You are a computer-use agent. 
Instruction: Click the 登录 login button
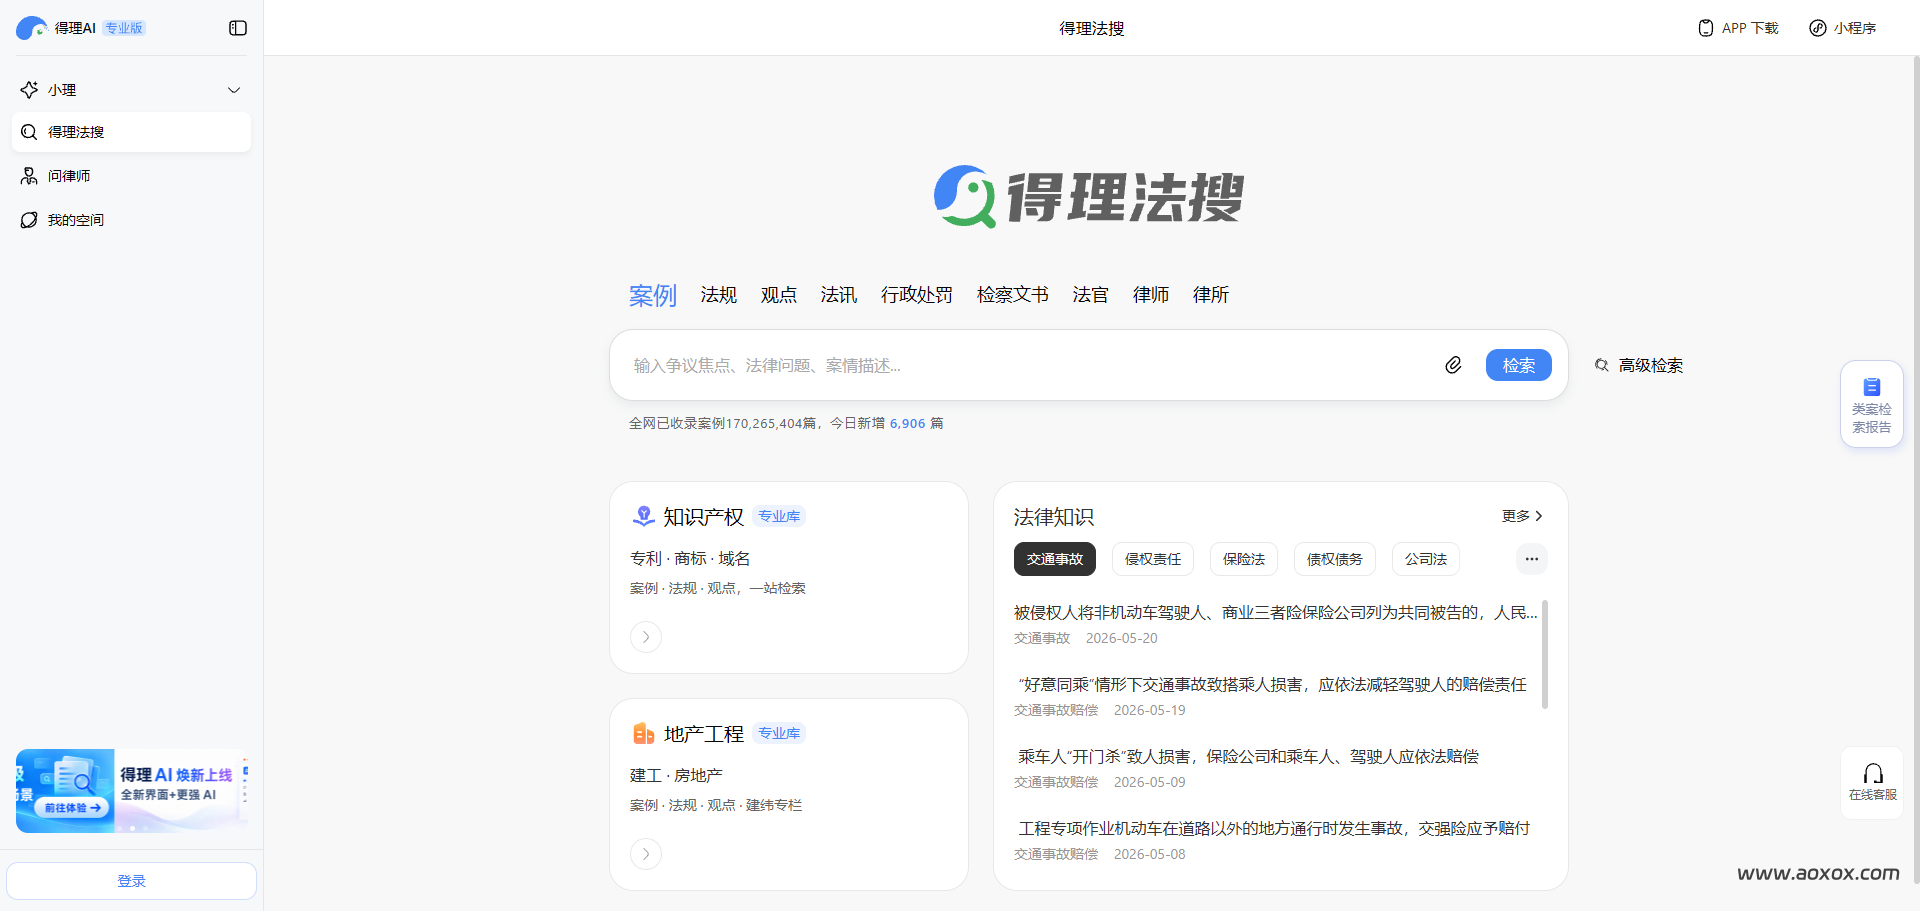[x=131, y=881]
